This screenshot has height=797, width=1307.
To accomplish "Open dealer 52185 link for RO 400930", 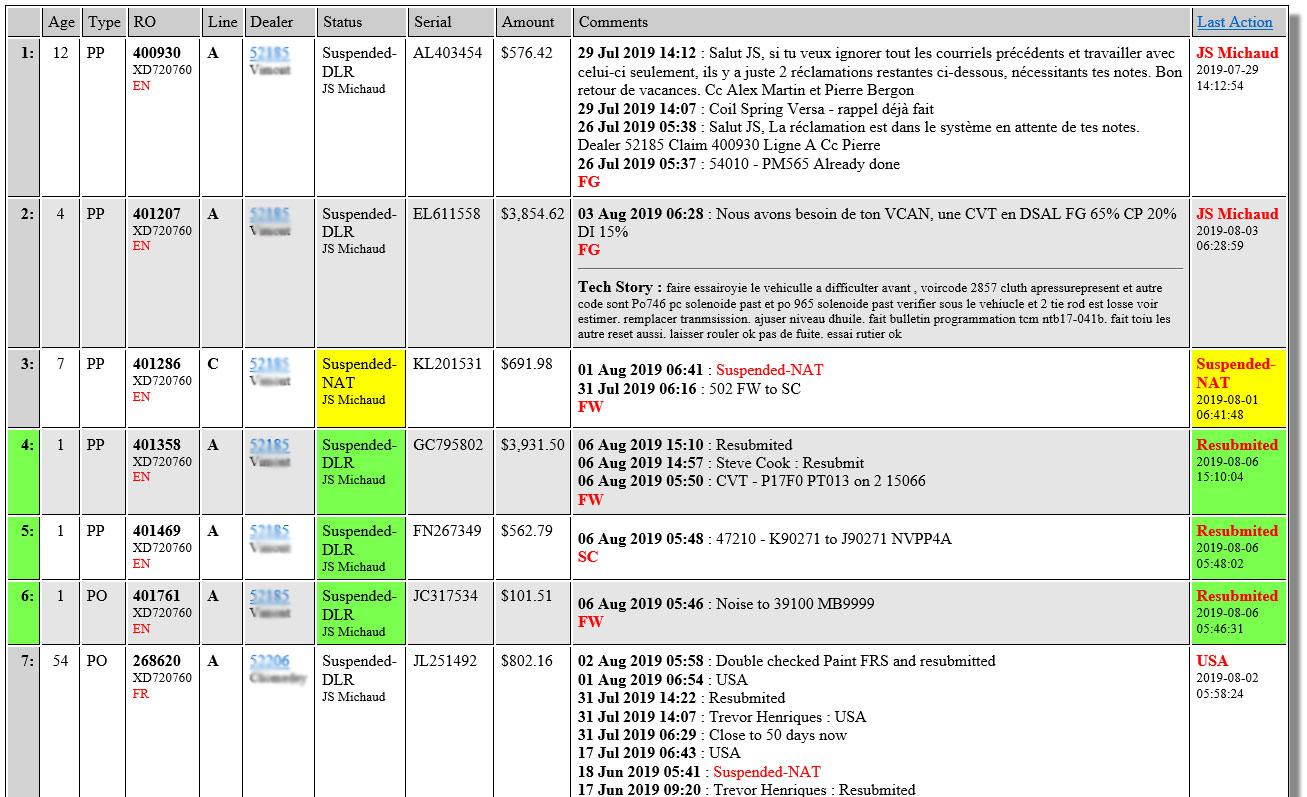I will click(269, 53).
